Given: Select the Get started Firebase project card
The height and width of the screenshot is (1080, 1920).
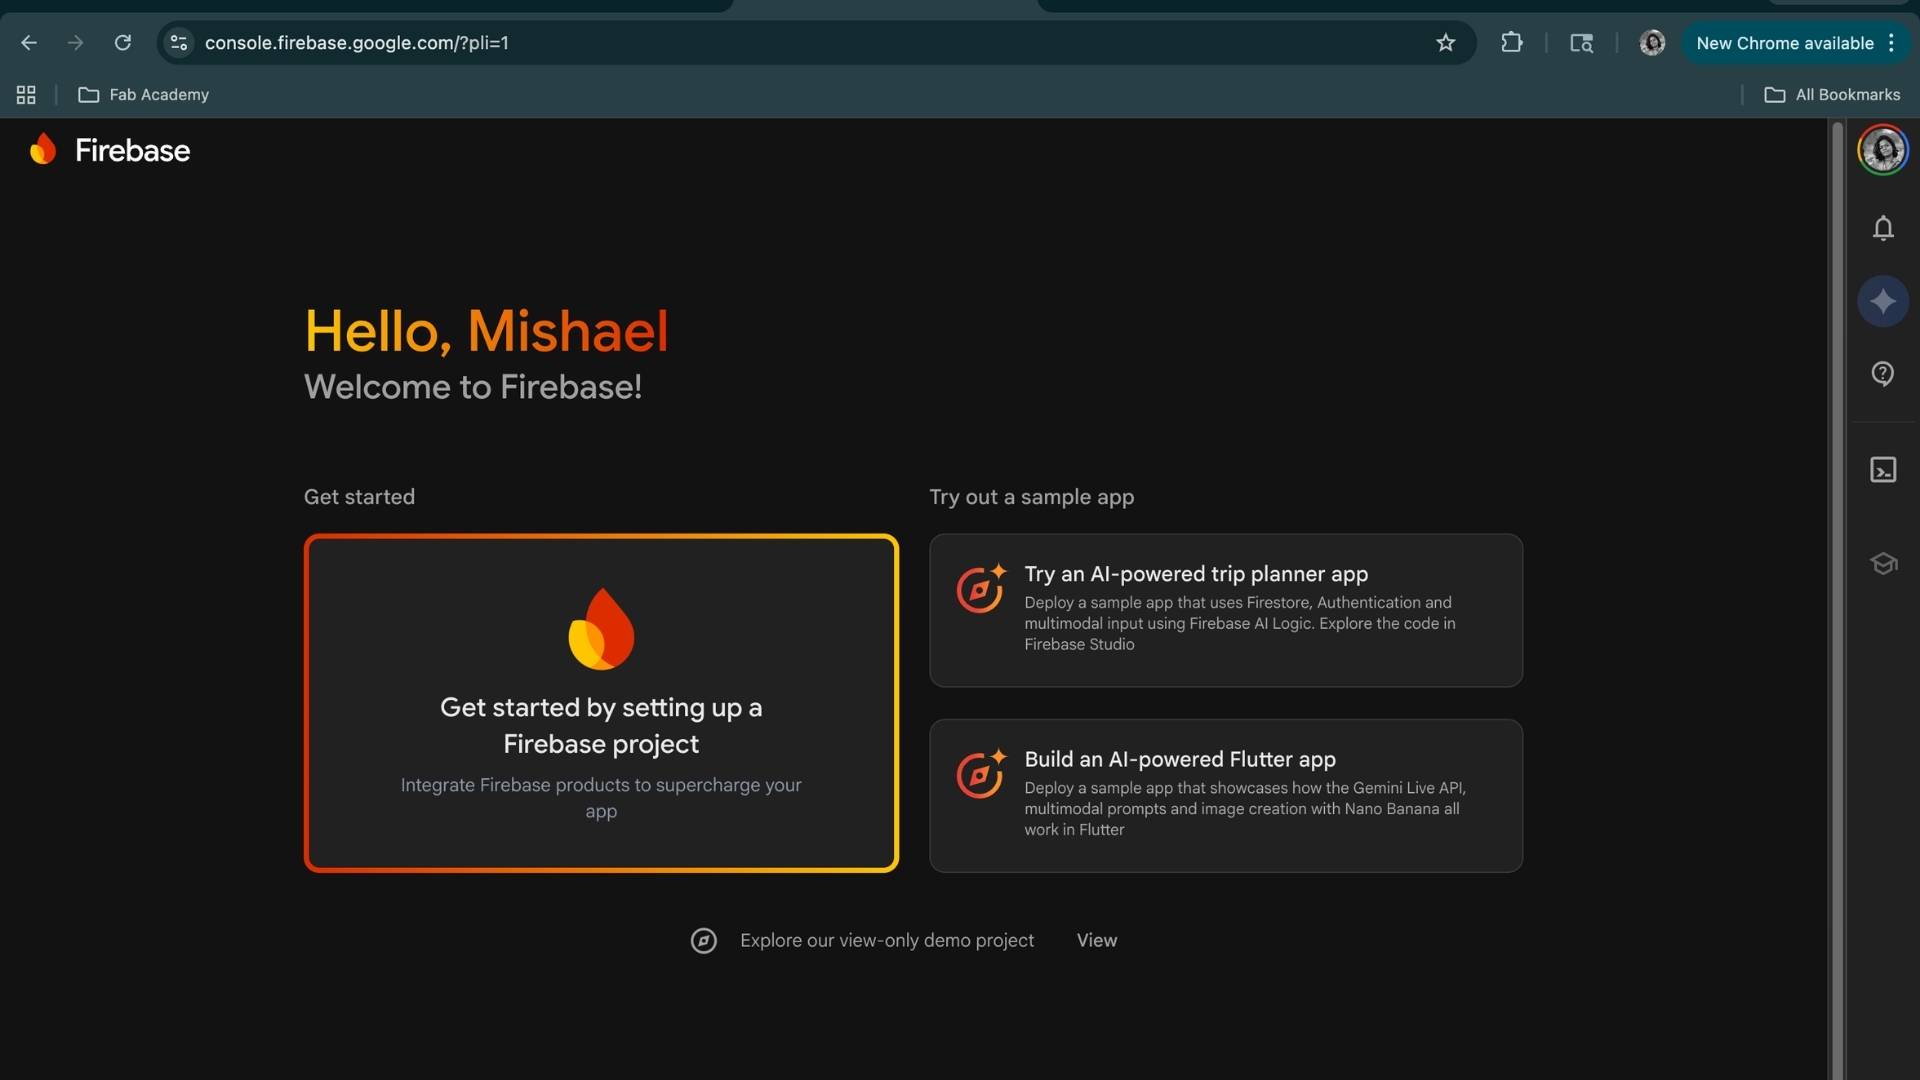Looking at the screenshot, I should pos(601,703).
